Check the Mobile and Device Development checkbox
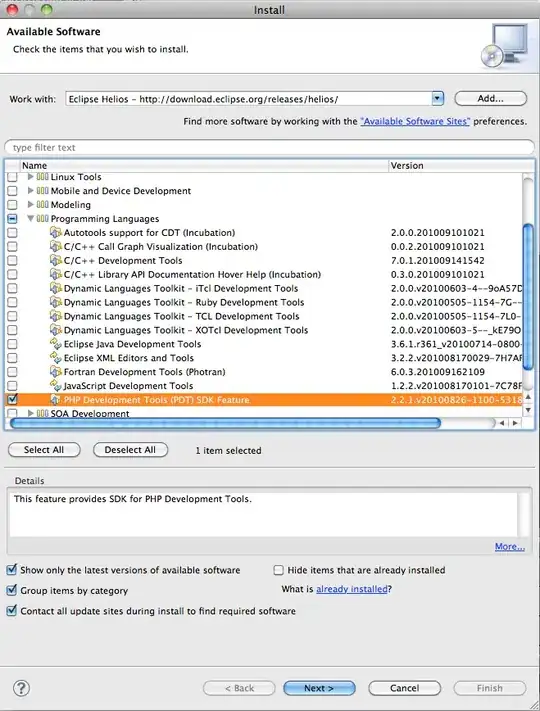The height and width of the screenshot is (711, 540). point(12,191)
